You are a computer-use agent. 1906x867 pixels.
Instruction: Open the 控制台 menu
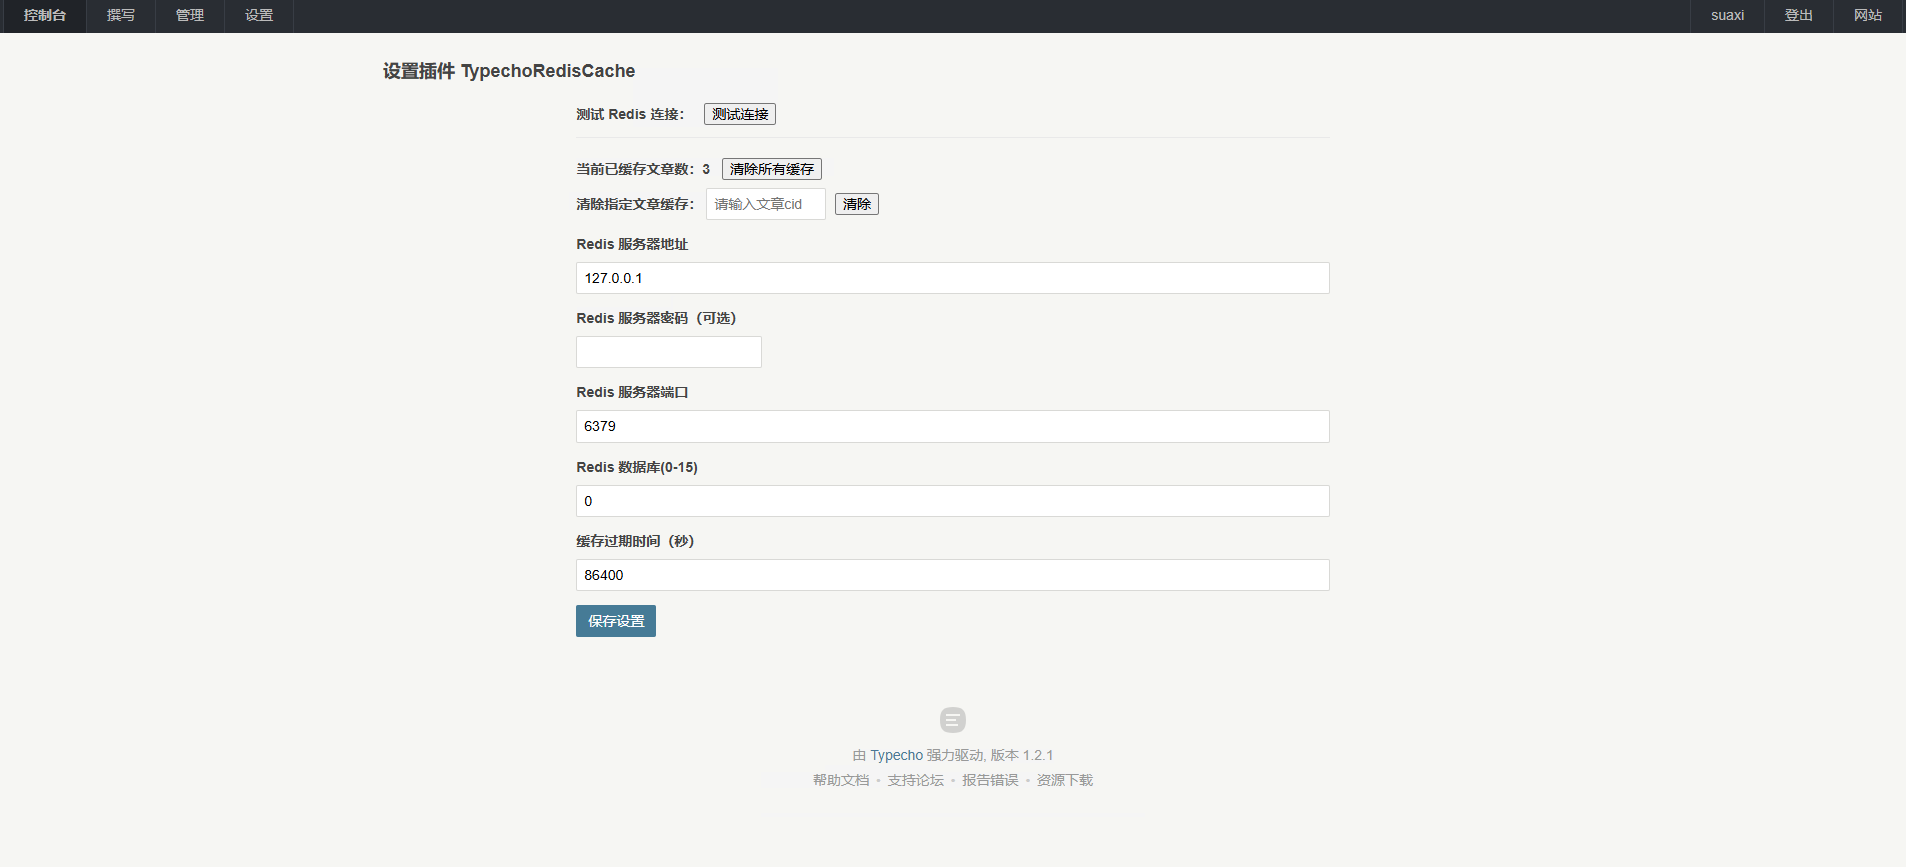(44, 16)
